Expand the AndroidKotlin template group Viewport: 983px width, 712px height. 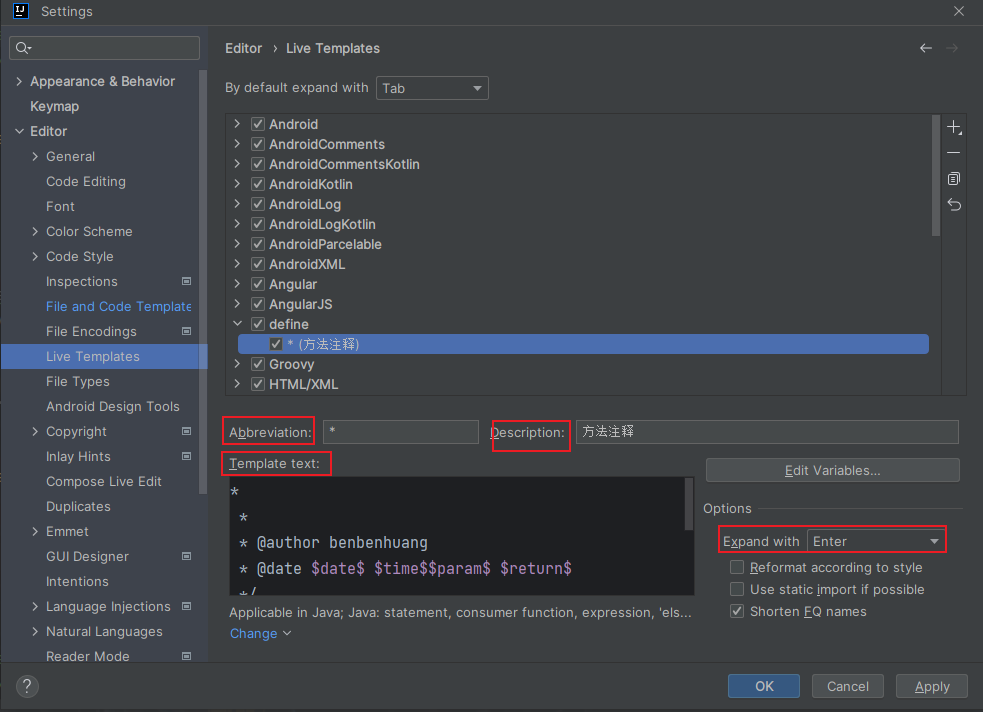[237, 184]
